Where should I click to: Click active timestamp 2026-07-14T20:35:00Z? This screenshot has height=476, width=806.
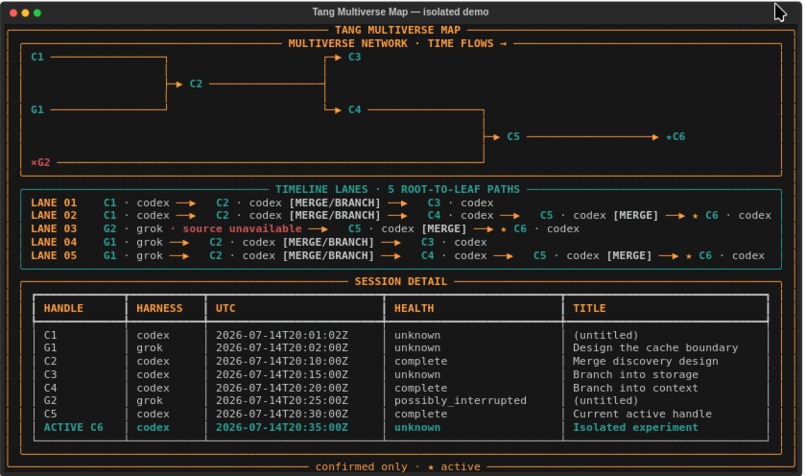pos(282,428)
